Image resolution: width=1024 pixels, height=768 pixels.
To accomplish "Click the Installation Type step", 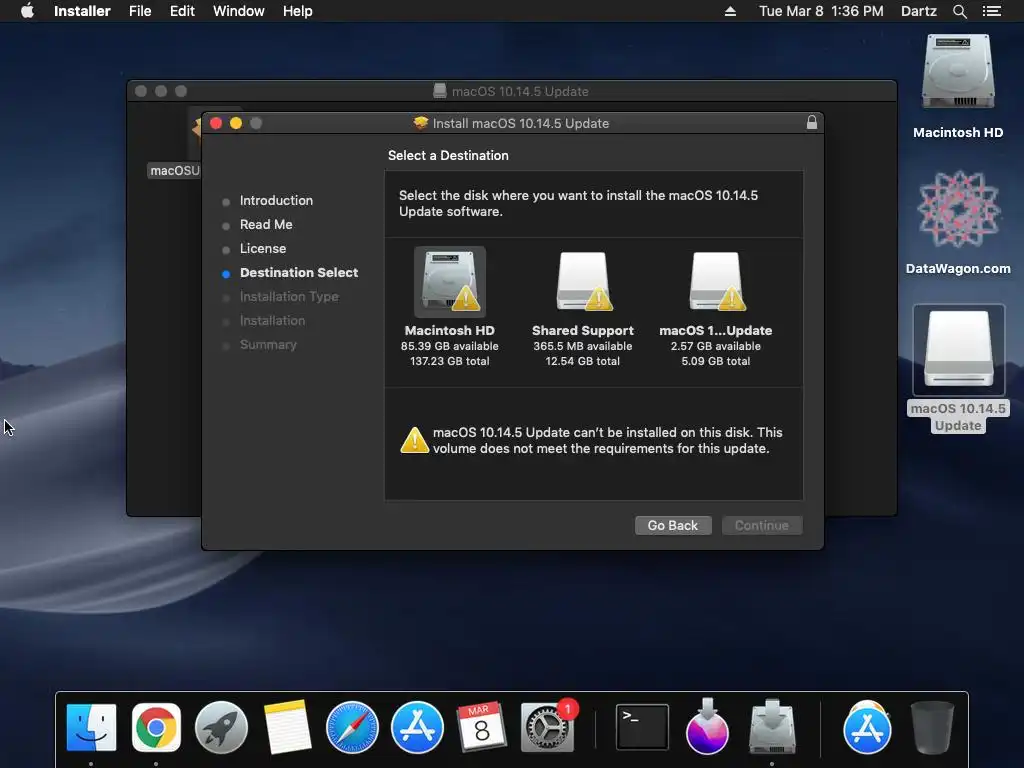I will click(289, 296).
